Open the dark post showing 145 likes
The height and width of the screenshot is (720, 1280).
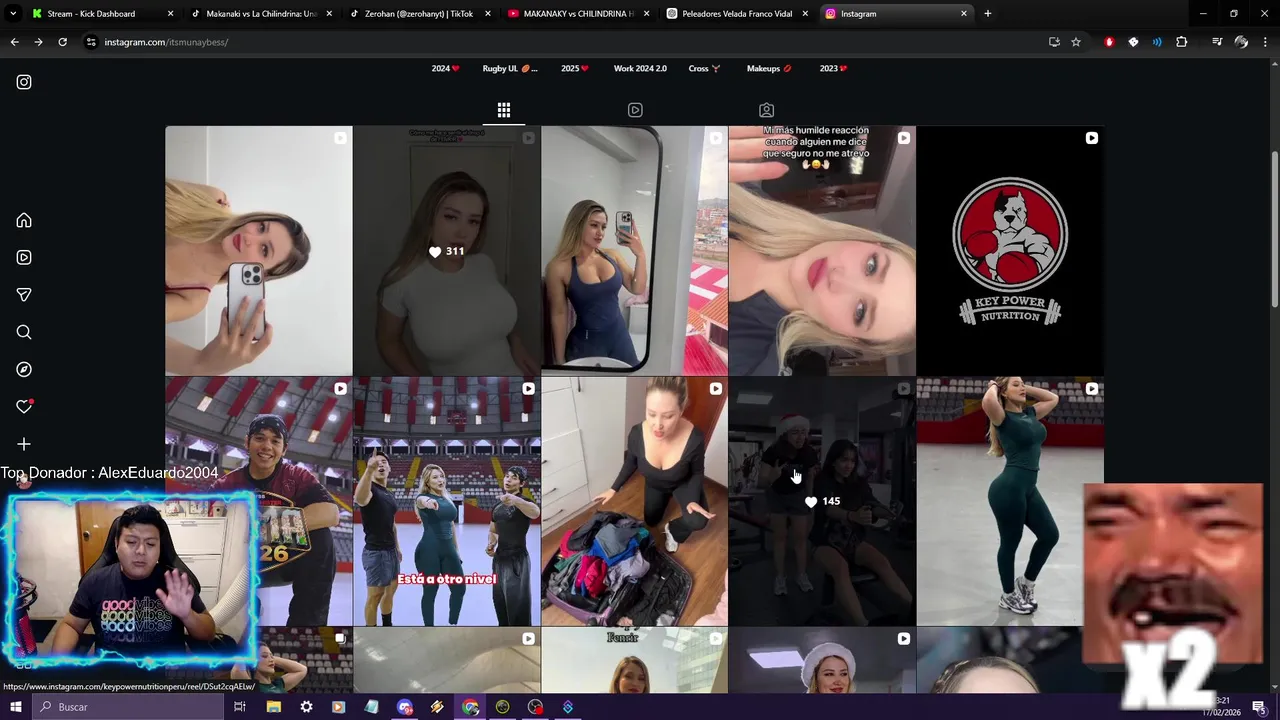[x=822, y=501]
